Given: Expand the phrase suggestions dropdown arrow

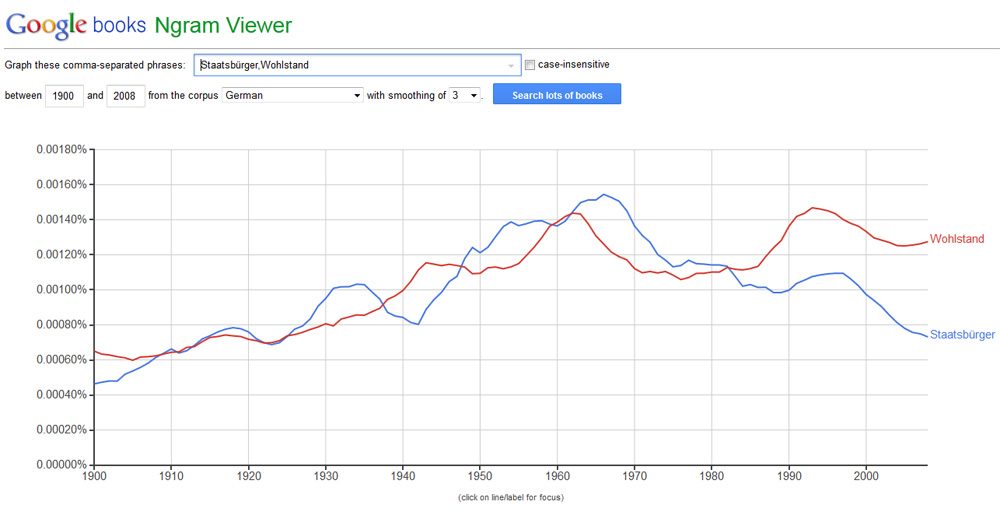Looking at the screenshot, I should pos(511,65).
